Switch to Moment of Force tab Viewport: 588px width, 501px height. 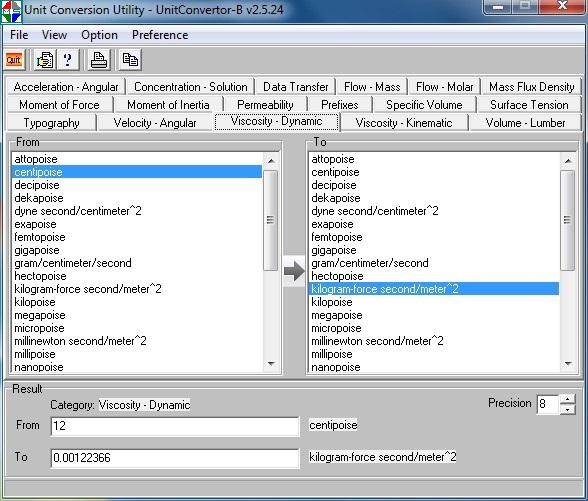tap(59, 105)
